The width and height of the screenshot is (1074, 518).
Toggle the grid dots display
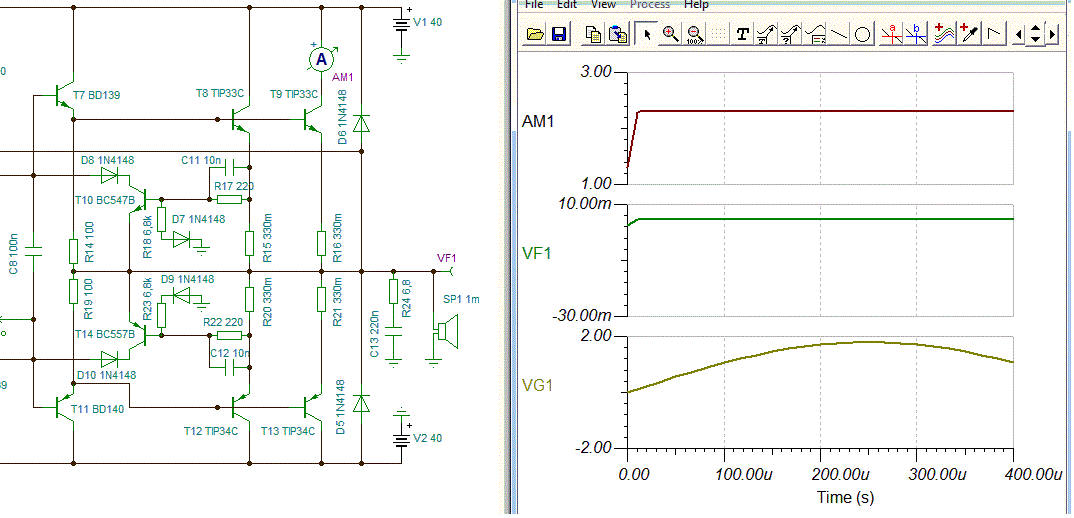pyautogui.click(x=717, y=34)
